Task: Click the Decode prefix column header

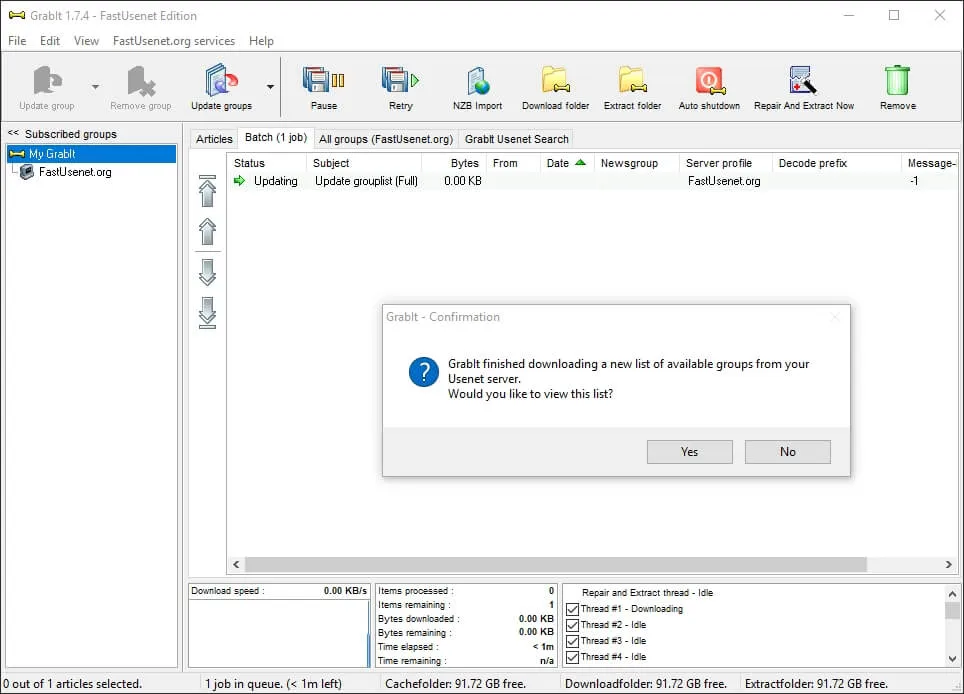Action: (837, 163)
